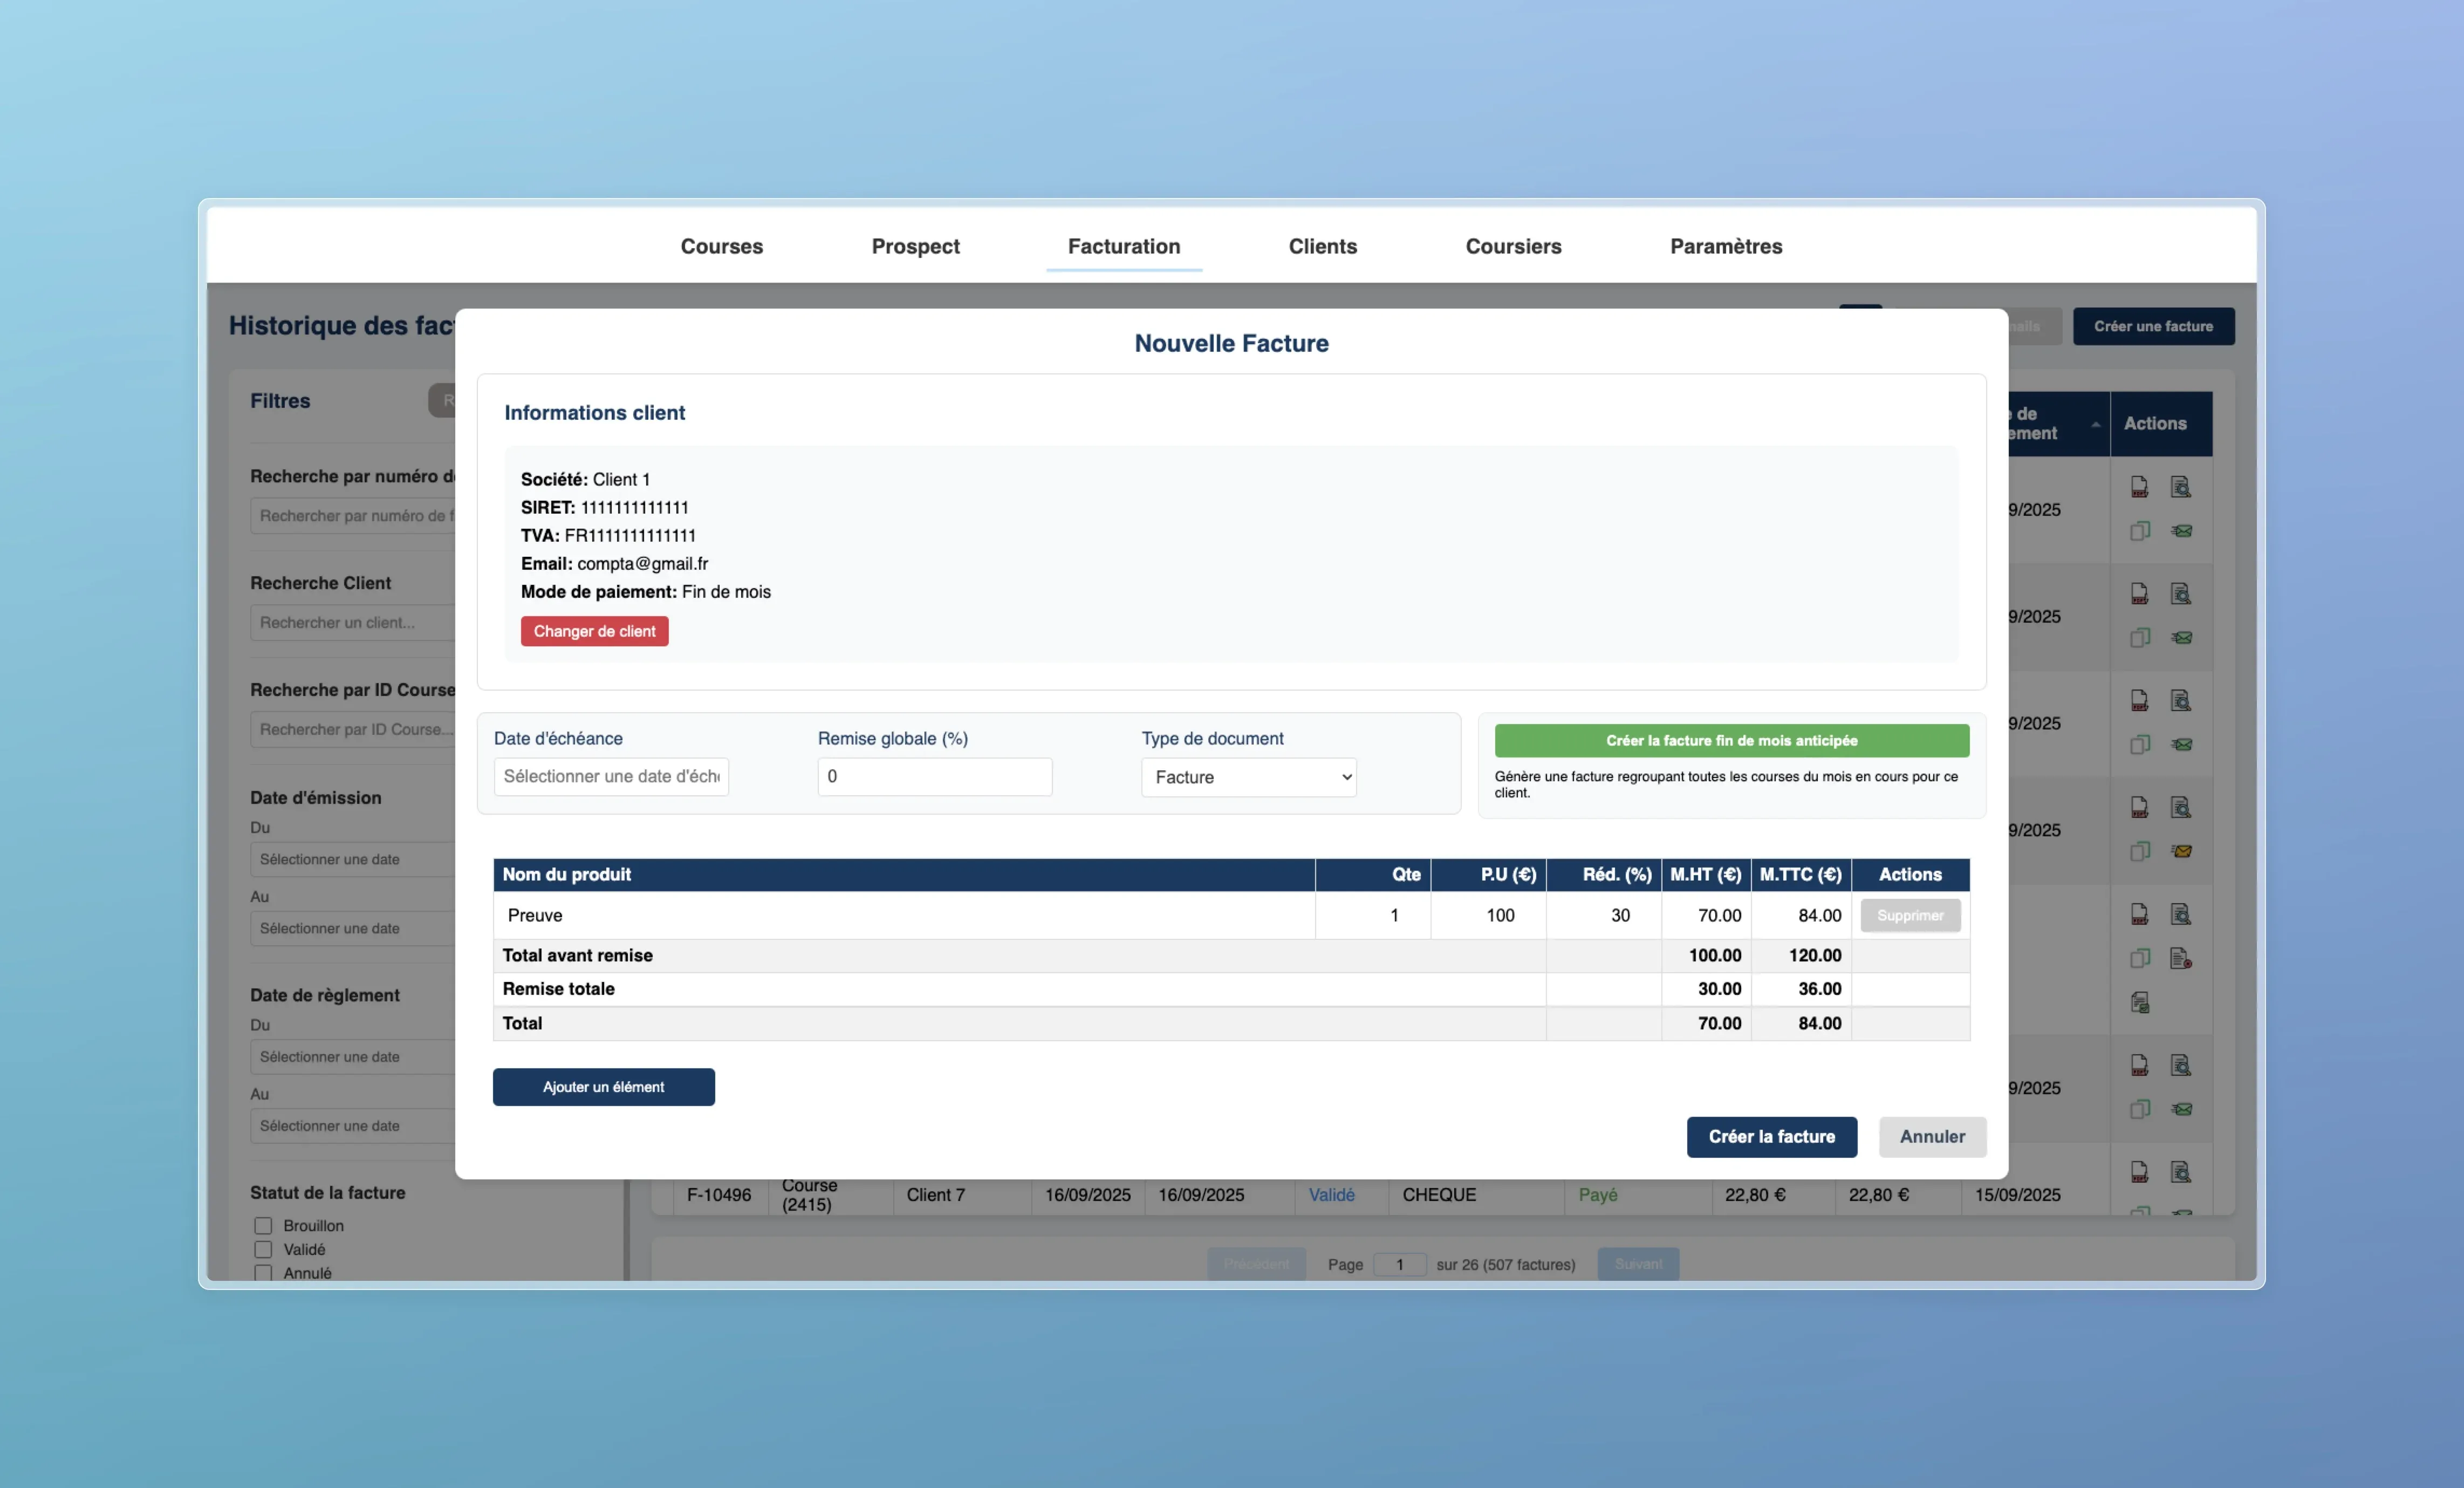The height and width of the screenshot is (1488, 2464).
Task: Toggle sort arrow on règlement date column
Action: (x=2095, y=424)
